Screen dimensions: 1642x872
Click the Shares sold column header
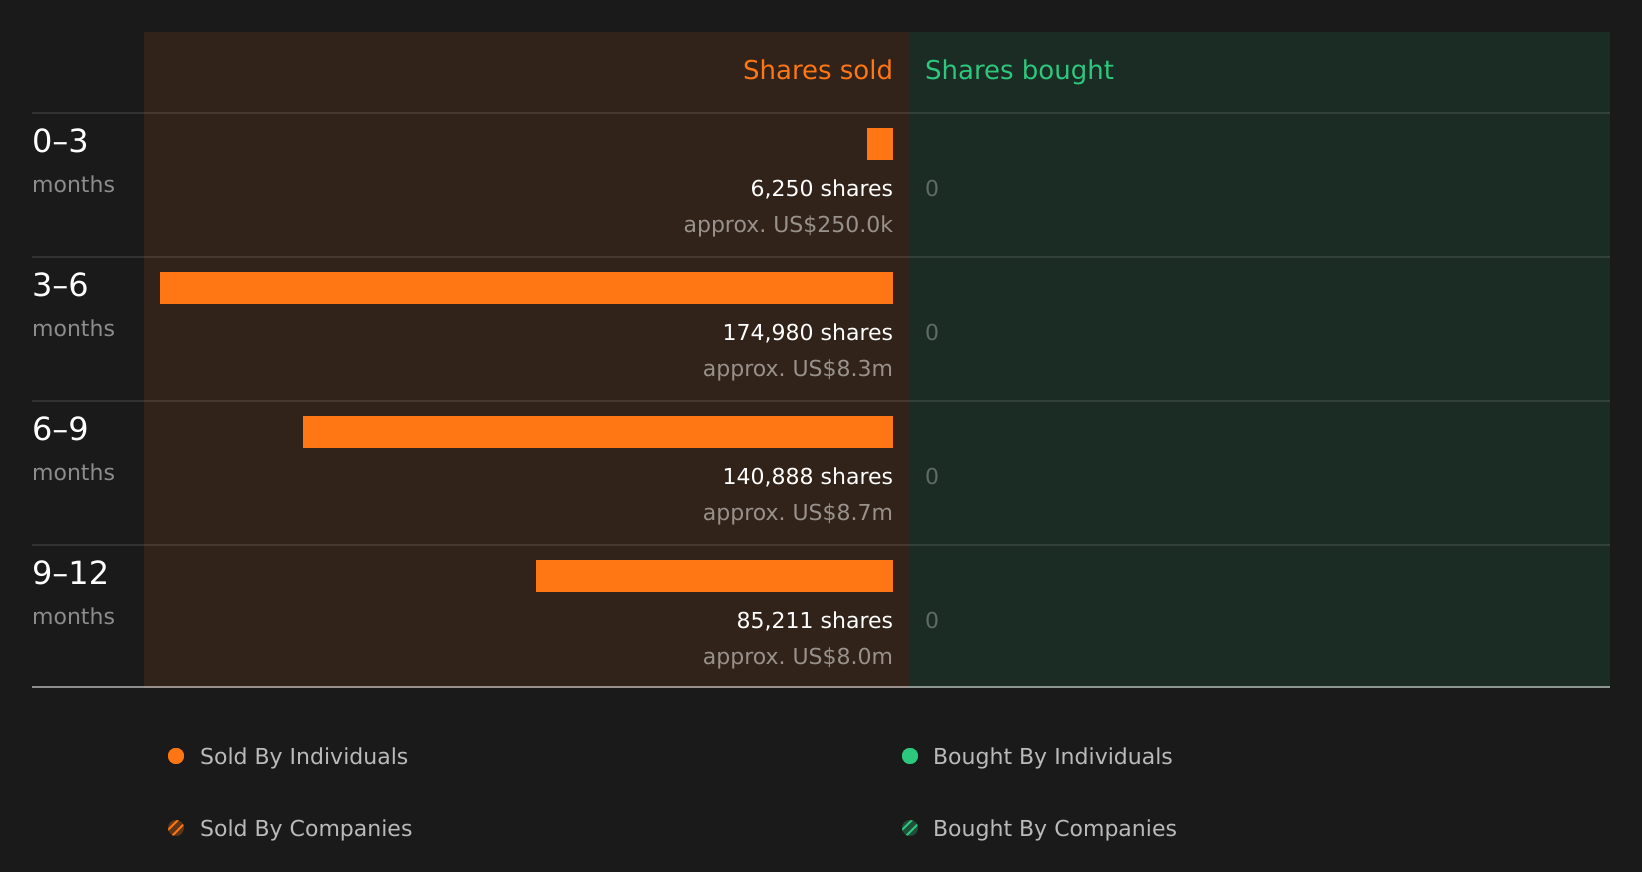(x=817, y=70)
